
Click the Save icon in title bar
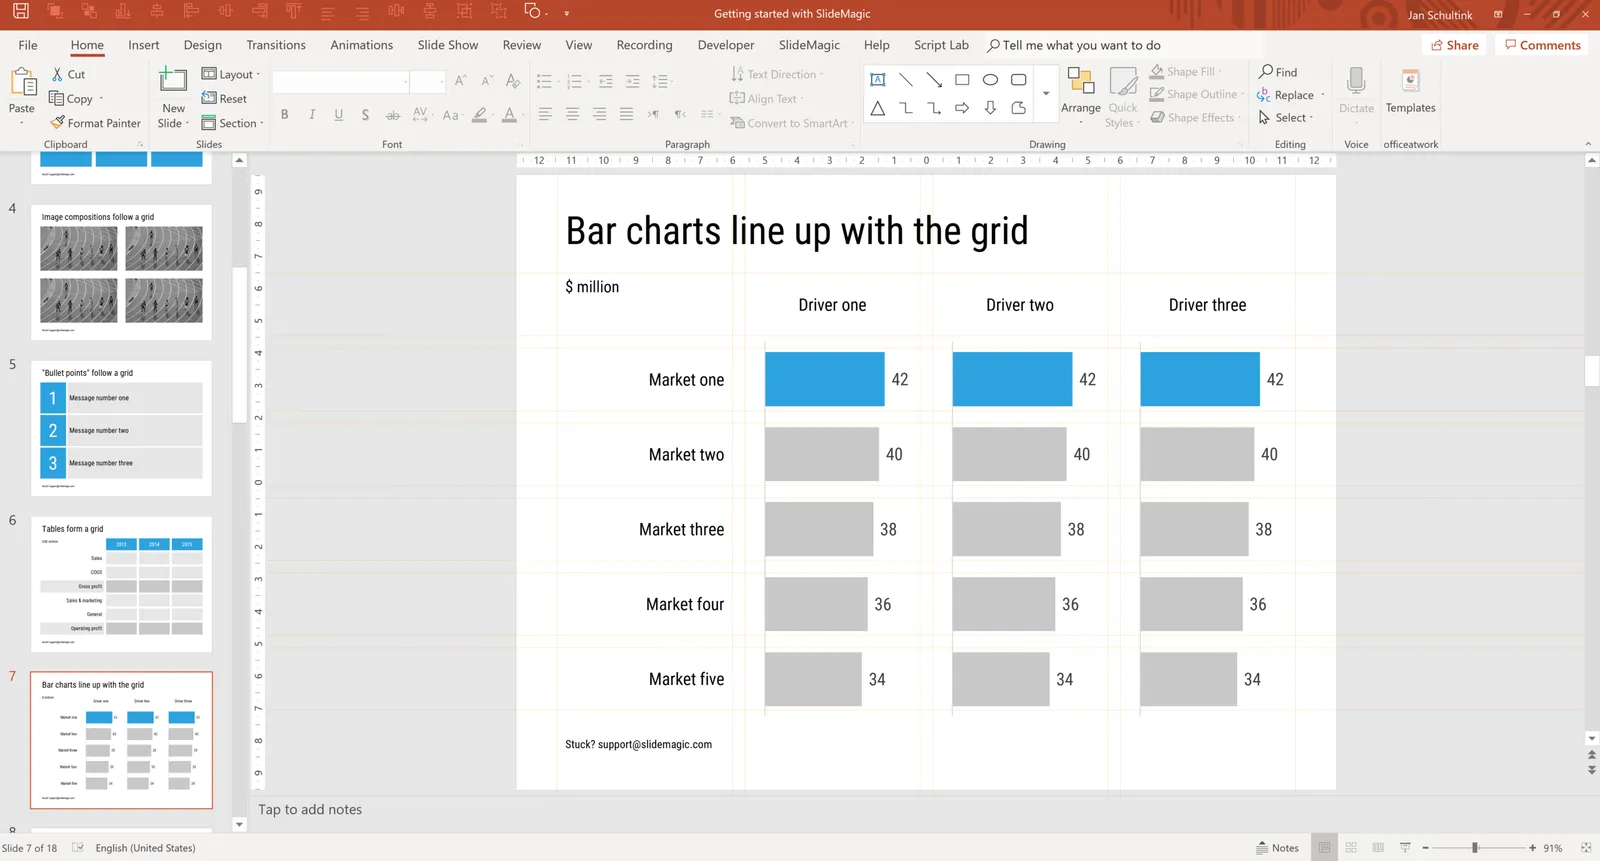[20, 12]
